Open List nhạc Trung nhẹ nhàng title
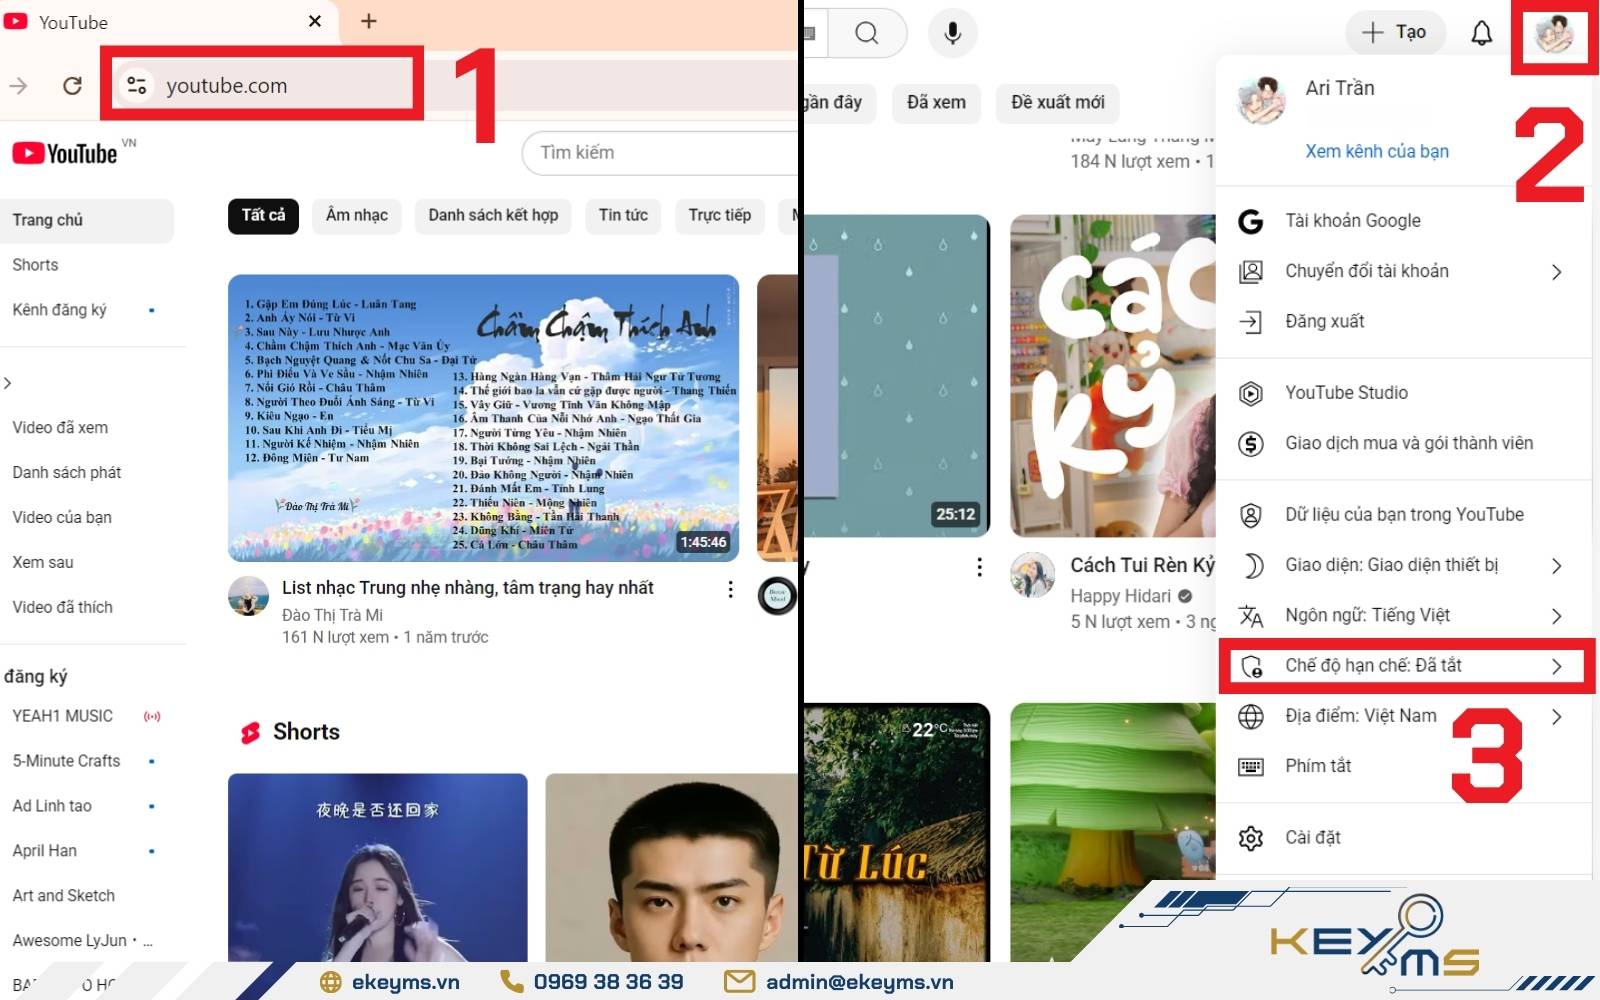Viewport: 1600px width, 1000px height. (468, 588)
